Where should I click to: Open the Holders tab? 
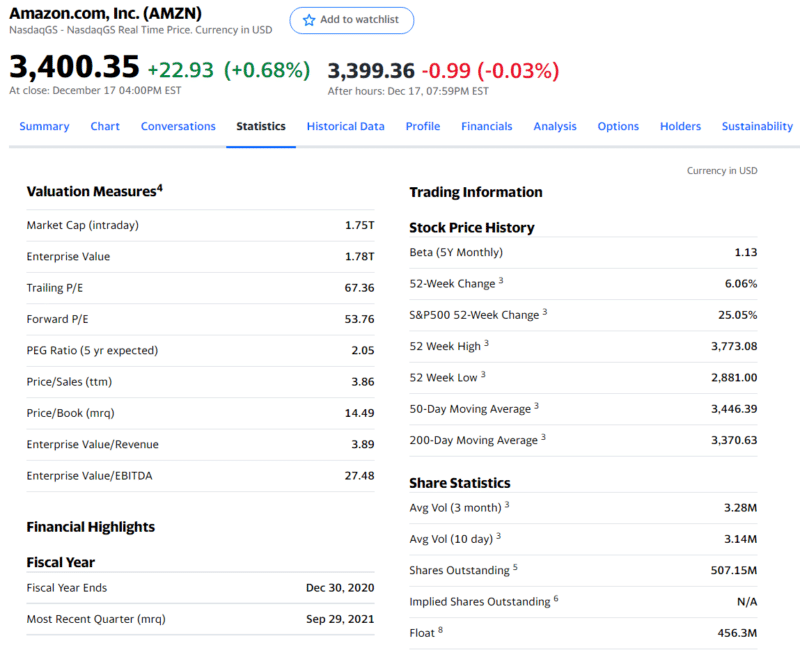[680, 126]
